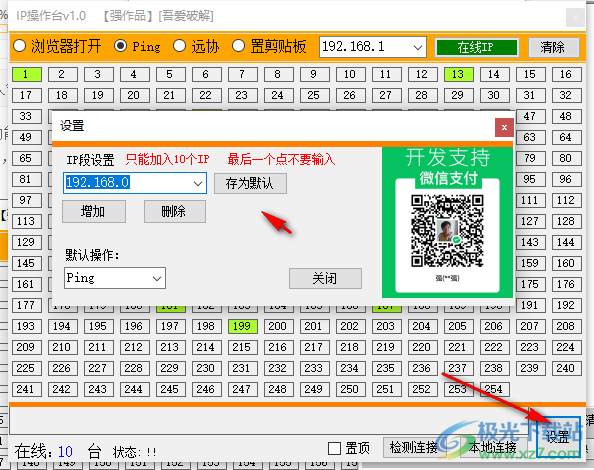This screenshot has width=594, height=470.
Task: Click the online count value 10
Action: 65,451
